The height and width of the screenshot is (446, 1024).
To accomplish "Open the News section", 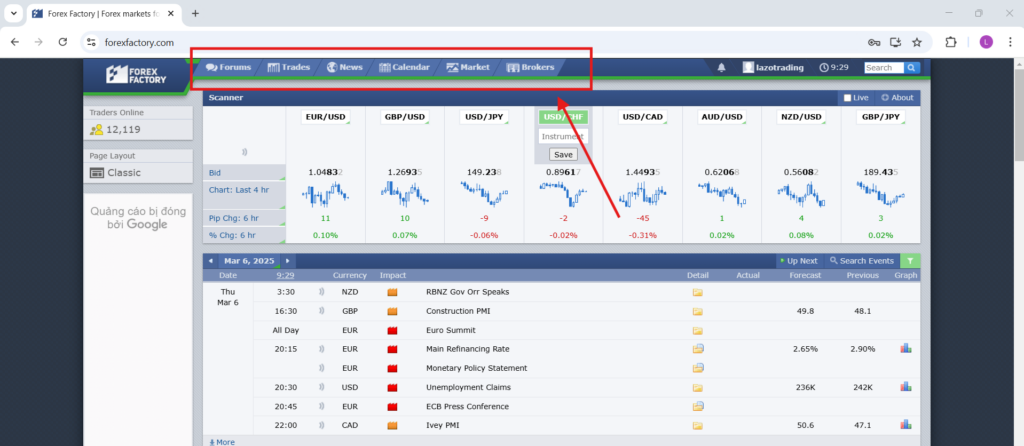I will [344, 67].
